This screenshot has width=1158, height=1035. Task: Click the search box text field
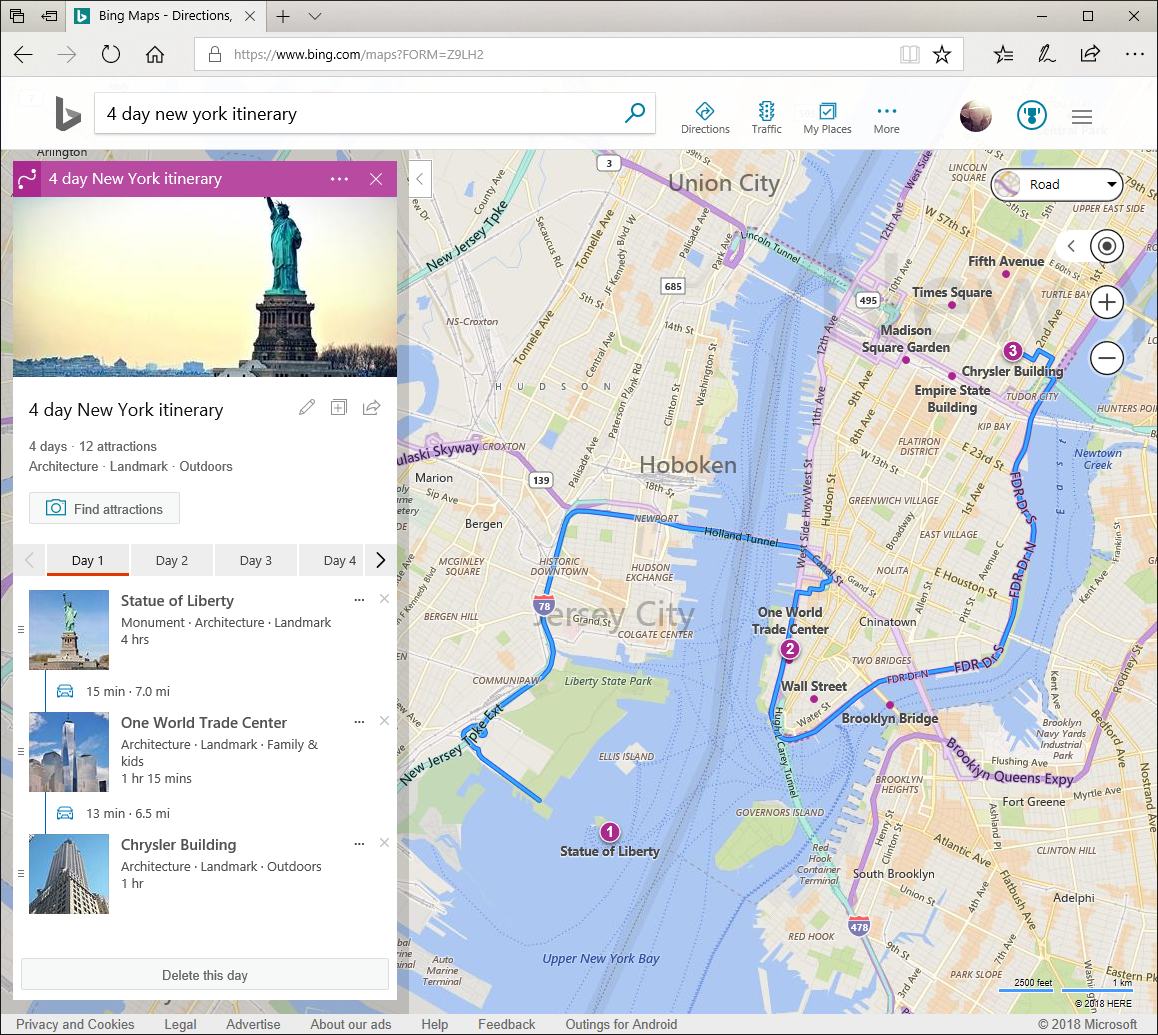(x=358, y=114)
